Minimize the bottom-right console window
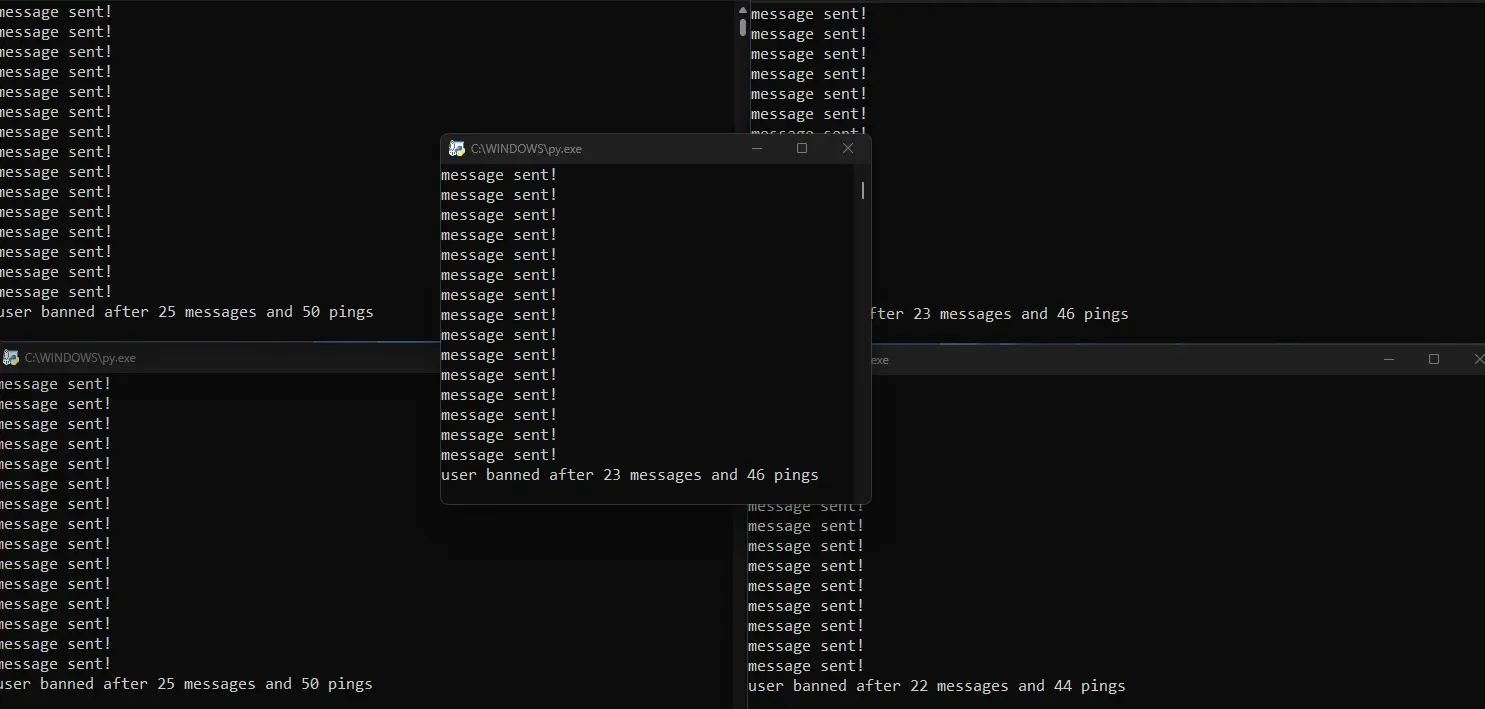Image resolution: width=1485 pixels, height=709 pixels. pyautogui.click(x=1389, y=359)
